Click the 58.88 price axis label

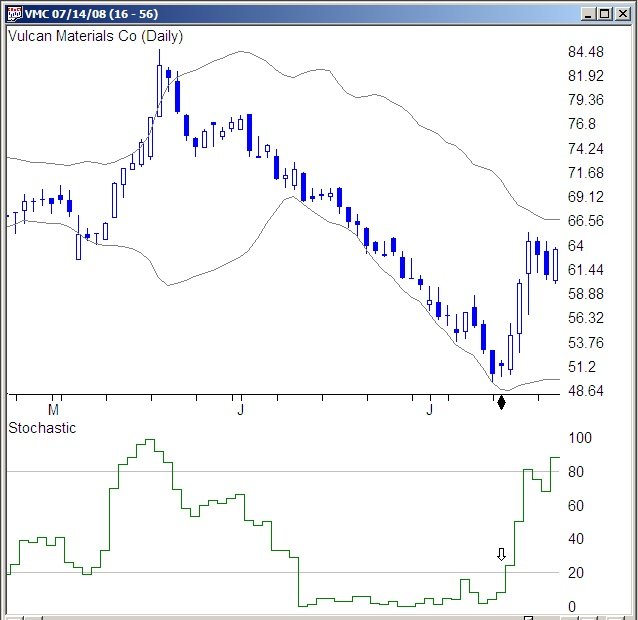coord(585,294)
